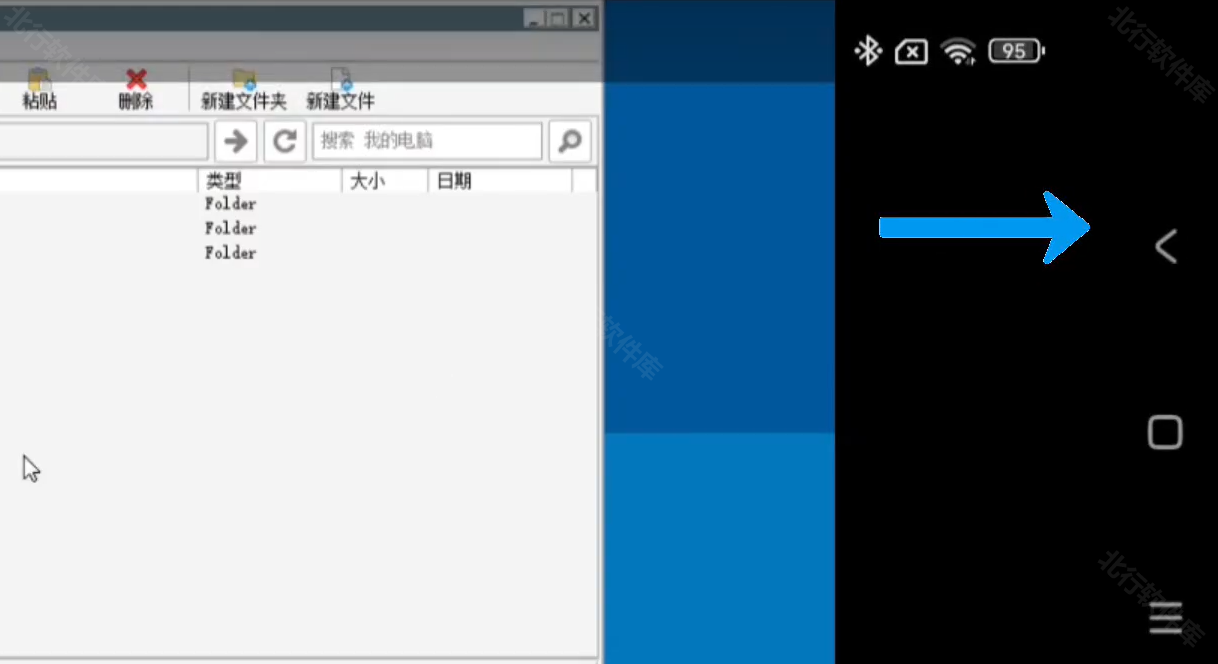Tap the Bluetooth status icon
Viewport: 1218px width, 664px height.
[867, 51]
